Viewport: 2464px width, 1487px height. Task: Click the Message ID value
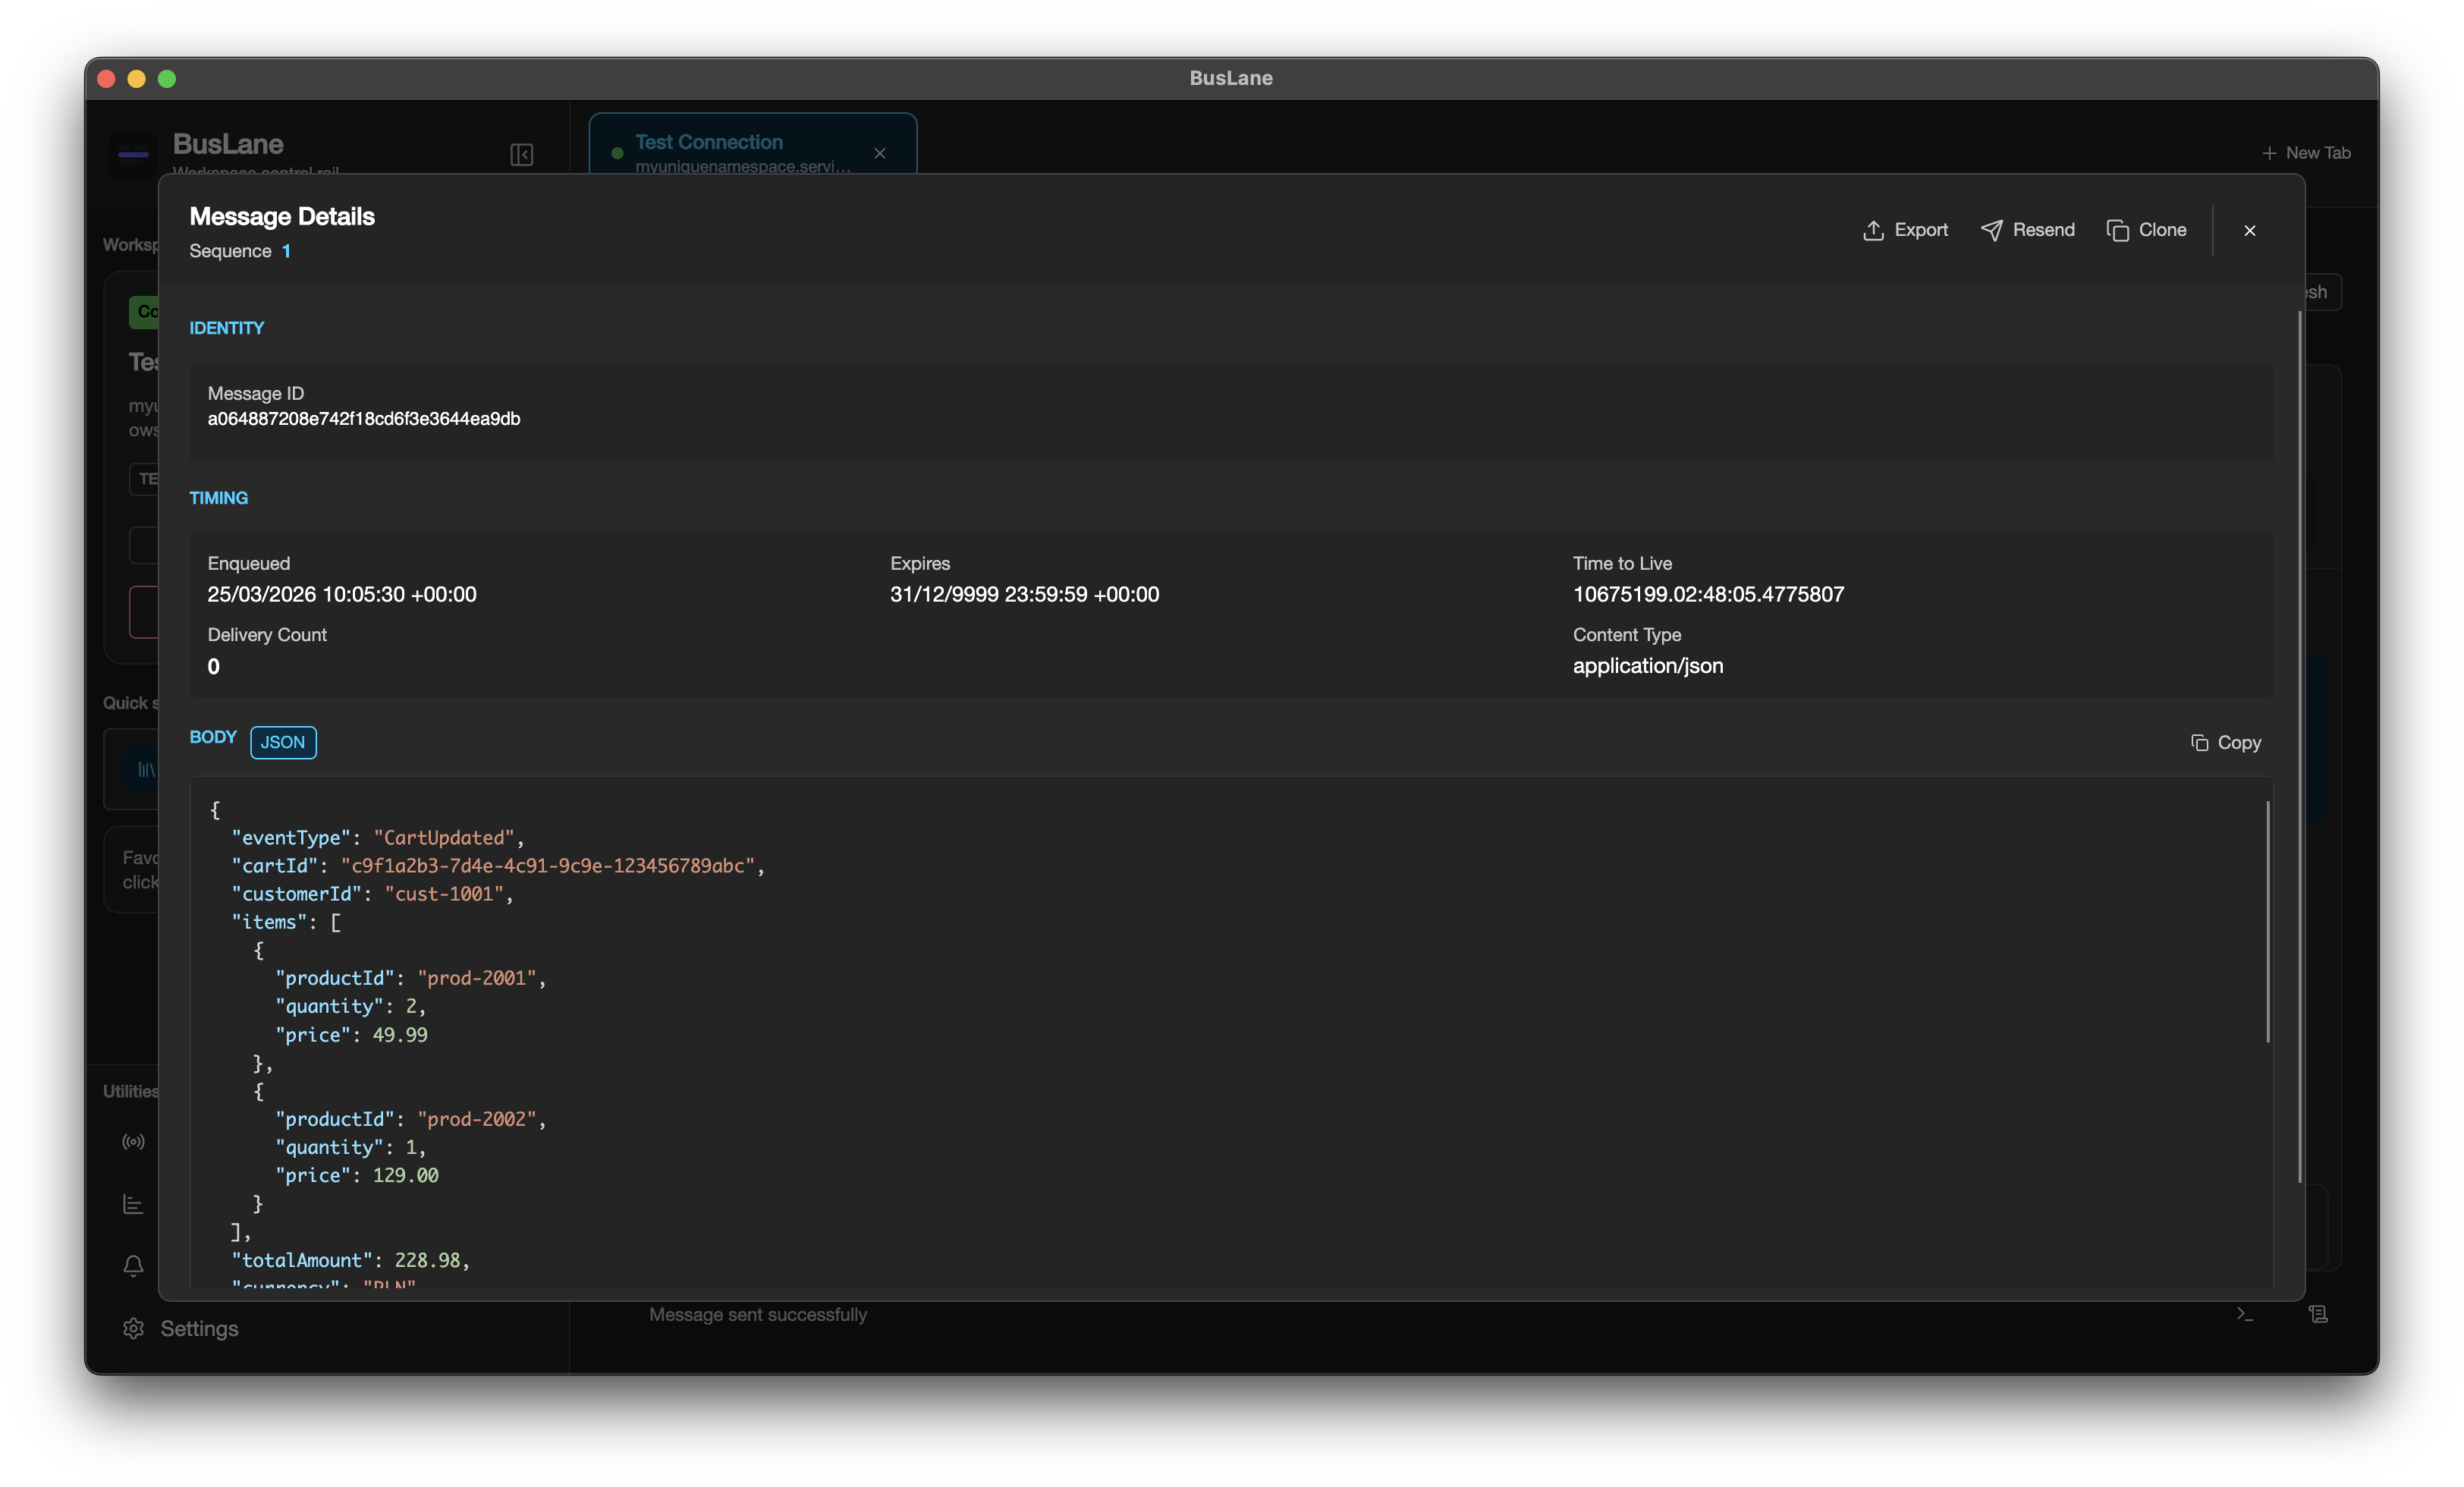pyautogui.click(x=364, y=419)
